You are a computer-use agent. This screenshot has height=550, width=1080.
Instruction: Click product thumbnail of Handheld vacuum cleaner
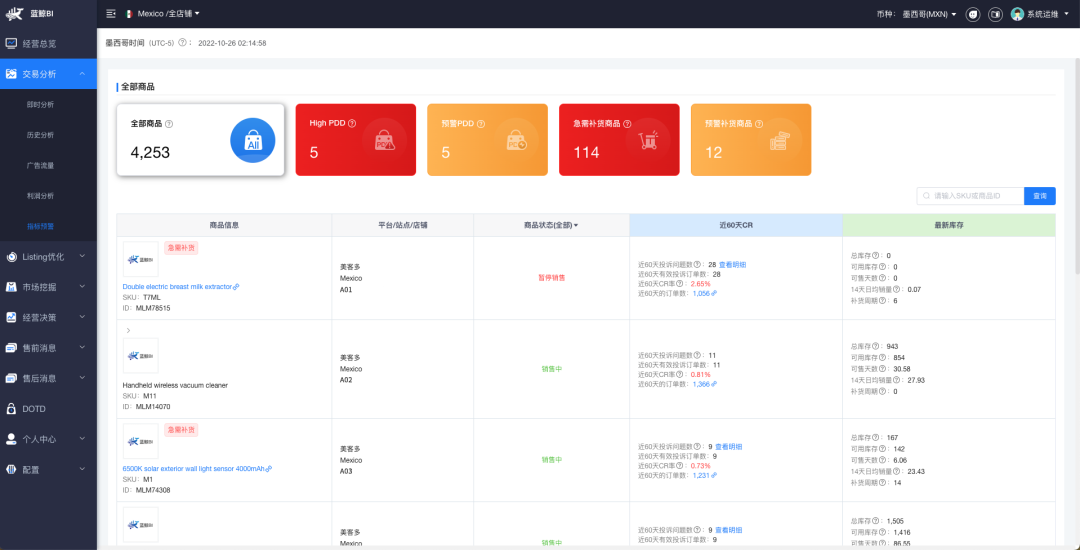coord(141,356)
